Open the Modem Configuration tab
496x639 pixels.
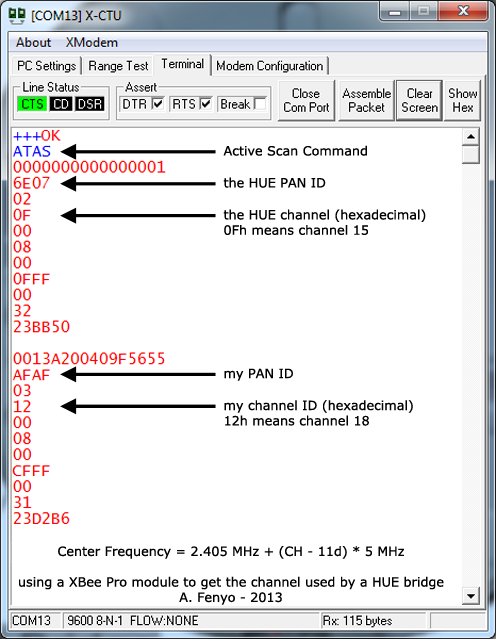[269, 66]
